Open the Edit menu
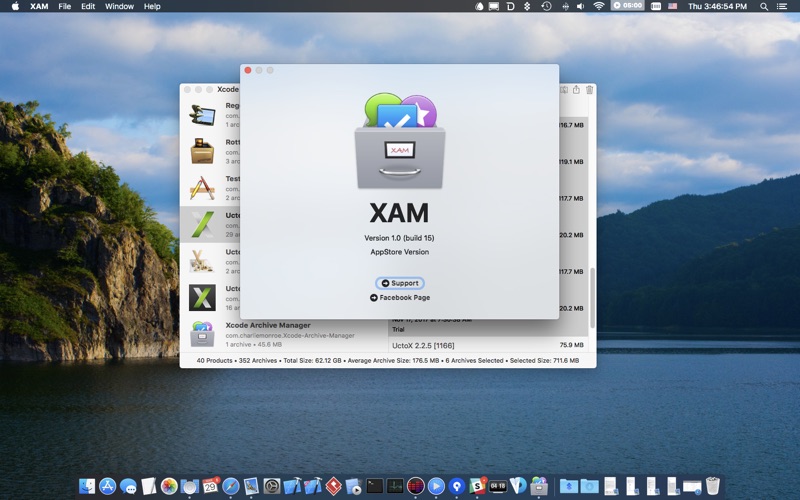 pos(88,6)
